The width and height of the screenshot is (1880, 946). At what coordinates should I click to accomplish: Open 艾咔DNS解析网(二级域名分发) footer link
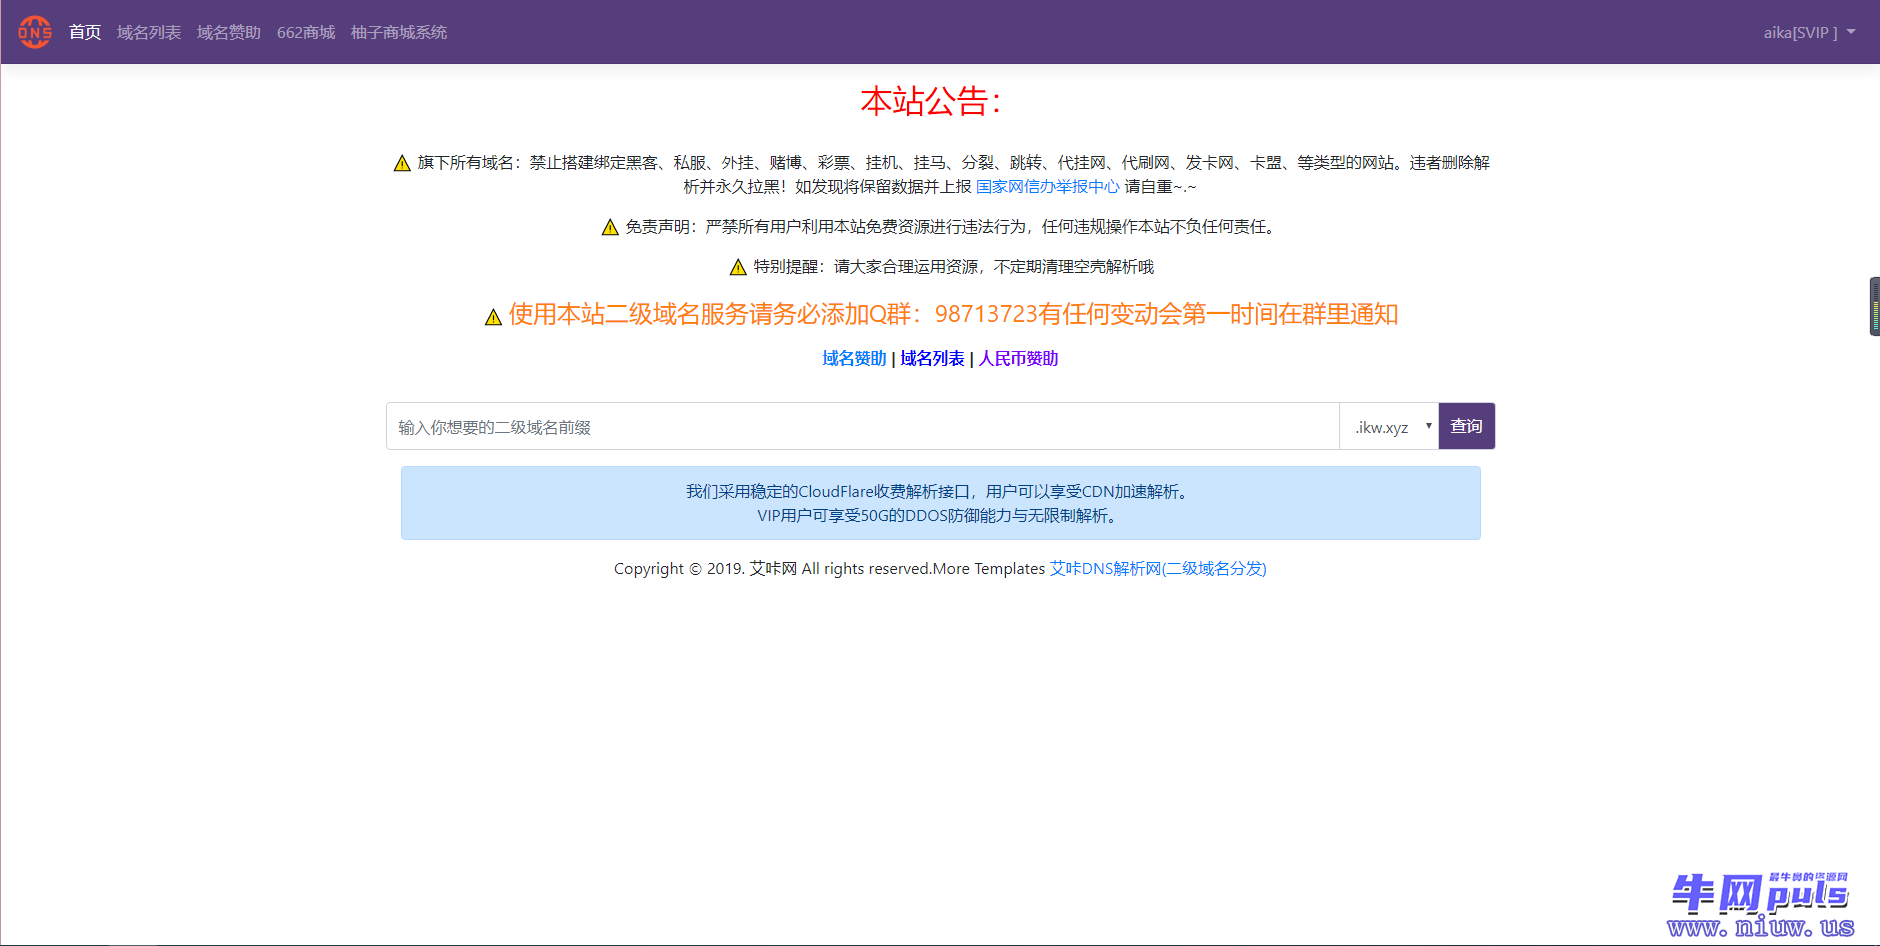click(x=1158, y=569)
